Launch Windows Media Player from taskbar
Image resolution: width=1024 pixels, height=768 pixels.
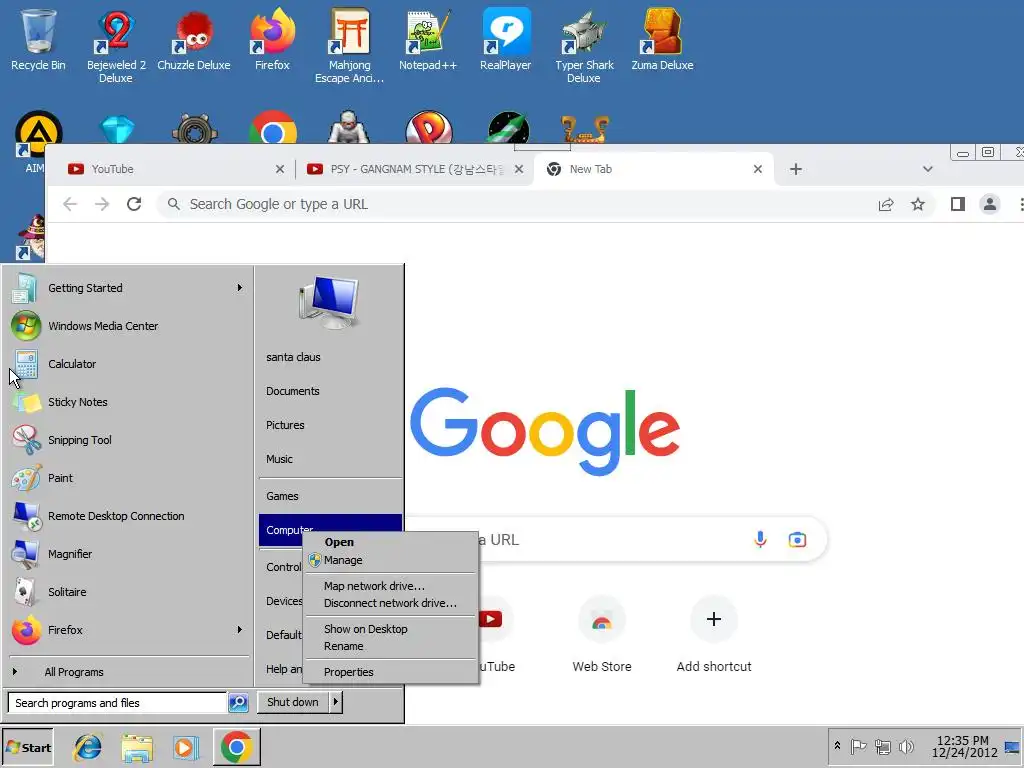[185, 747]
